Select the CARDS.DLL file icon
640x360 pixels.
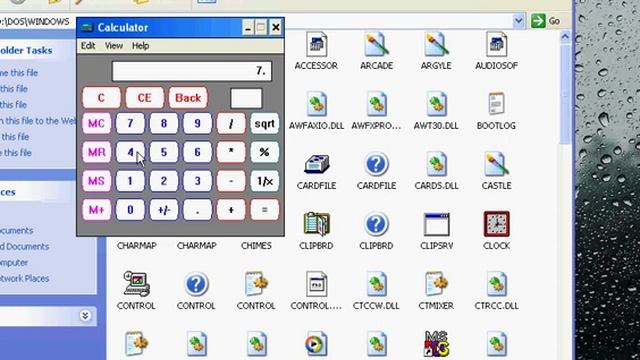(436, 164)
